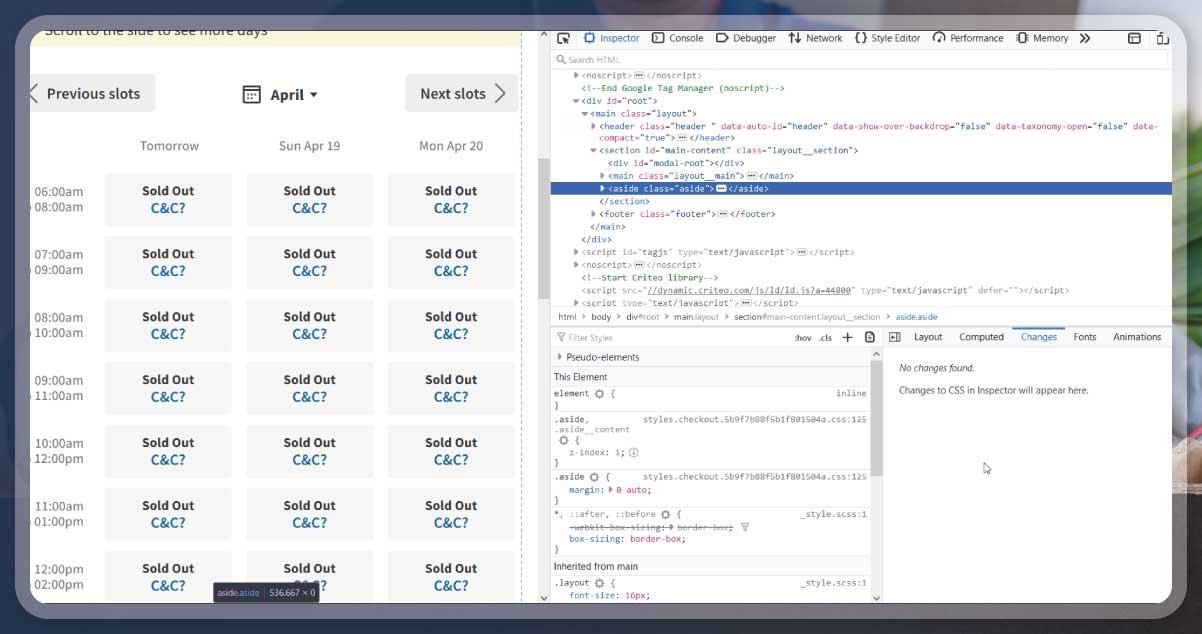Select body in the breadcrumb trail
Screen dimensions: 1202x634
point(600,317)
